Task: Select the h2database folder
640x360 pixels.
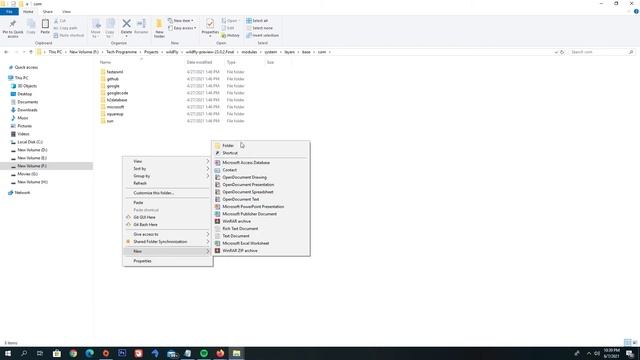Action: [117, 100]
